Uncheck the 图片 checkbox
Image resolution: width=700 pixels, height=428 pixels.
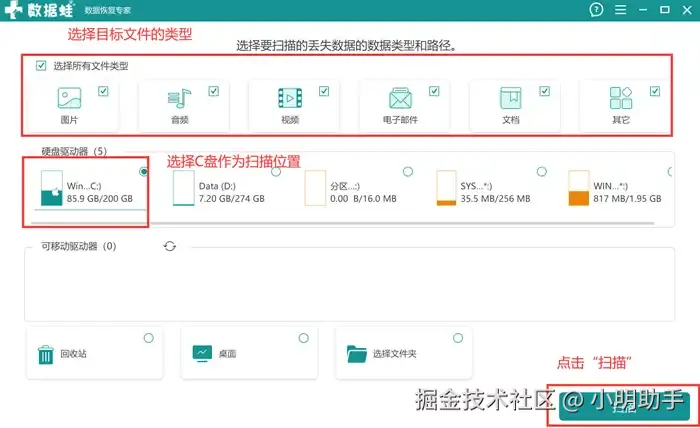103,91
